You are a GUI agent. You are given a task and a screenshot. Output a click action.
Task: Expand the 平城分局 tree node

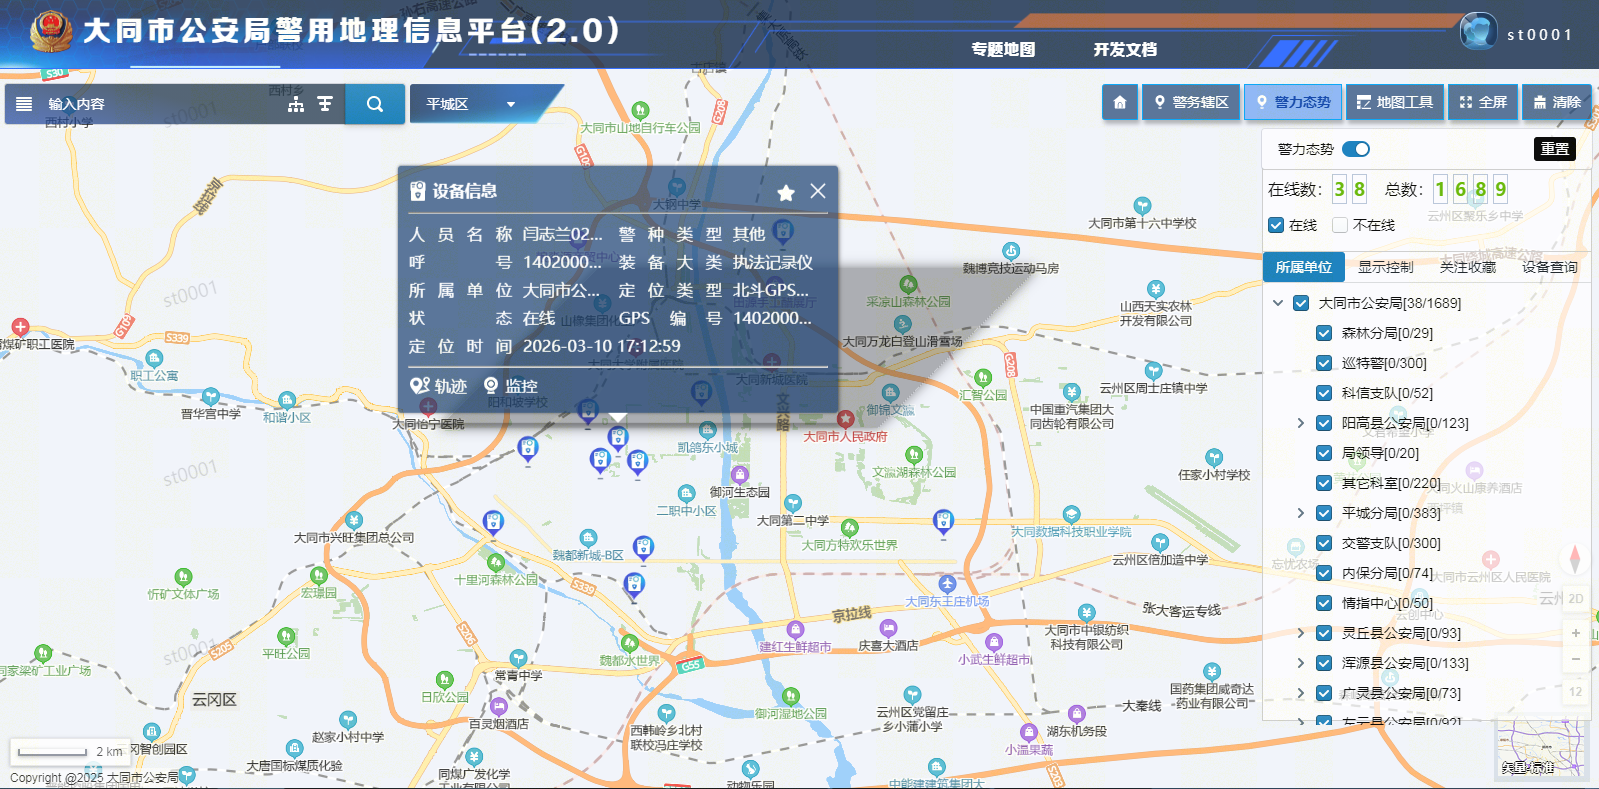click(1301, 513)
